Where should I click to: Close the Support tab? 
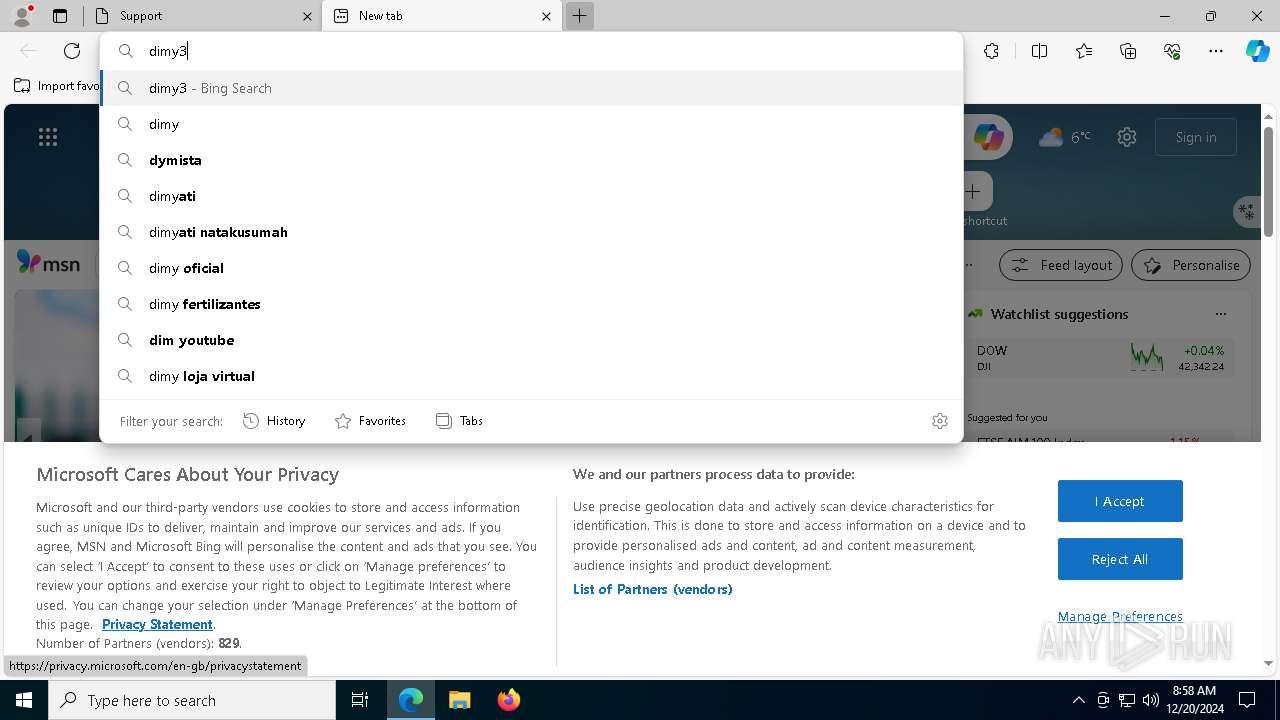[x=307, y=16]
